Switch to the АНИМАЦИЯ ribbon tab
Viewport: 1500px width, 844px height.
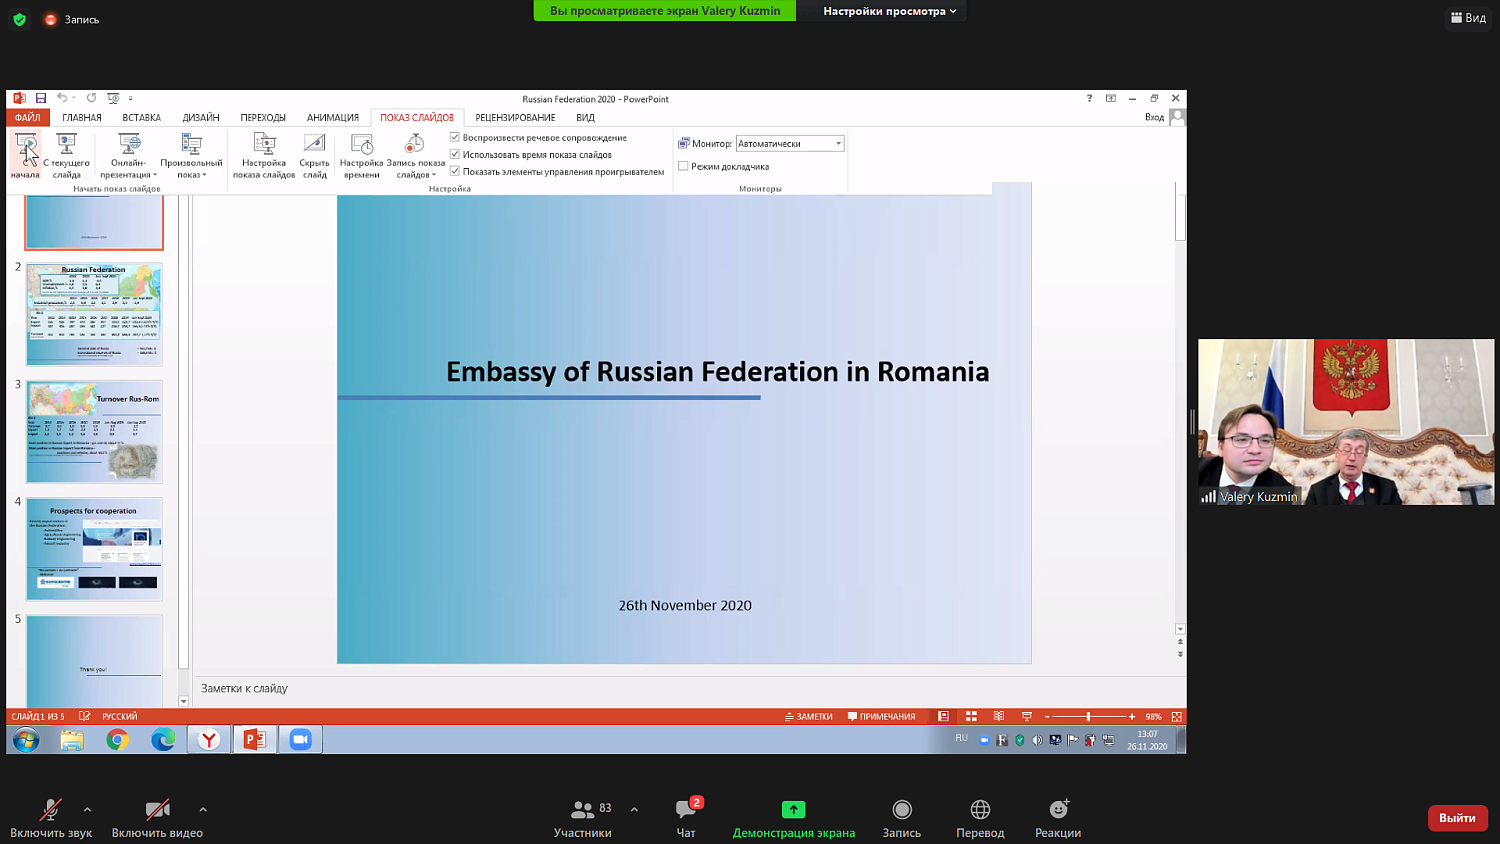[x=332, y=117]
